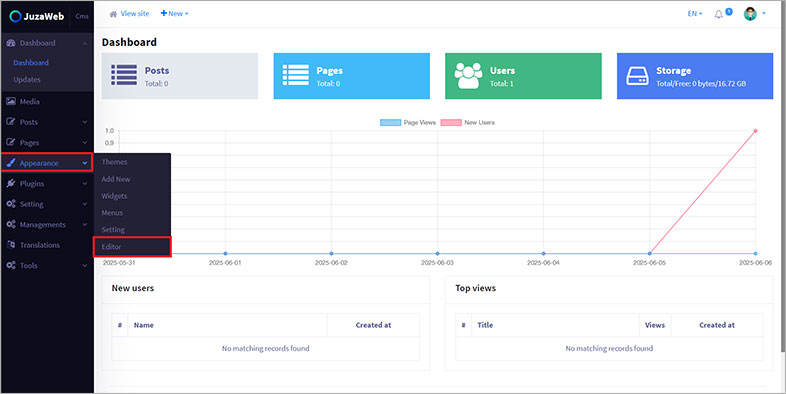786x394 pixels.
Task: Click the Plugins plug icon
Action: click(x=11, y=183)
